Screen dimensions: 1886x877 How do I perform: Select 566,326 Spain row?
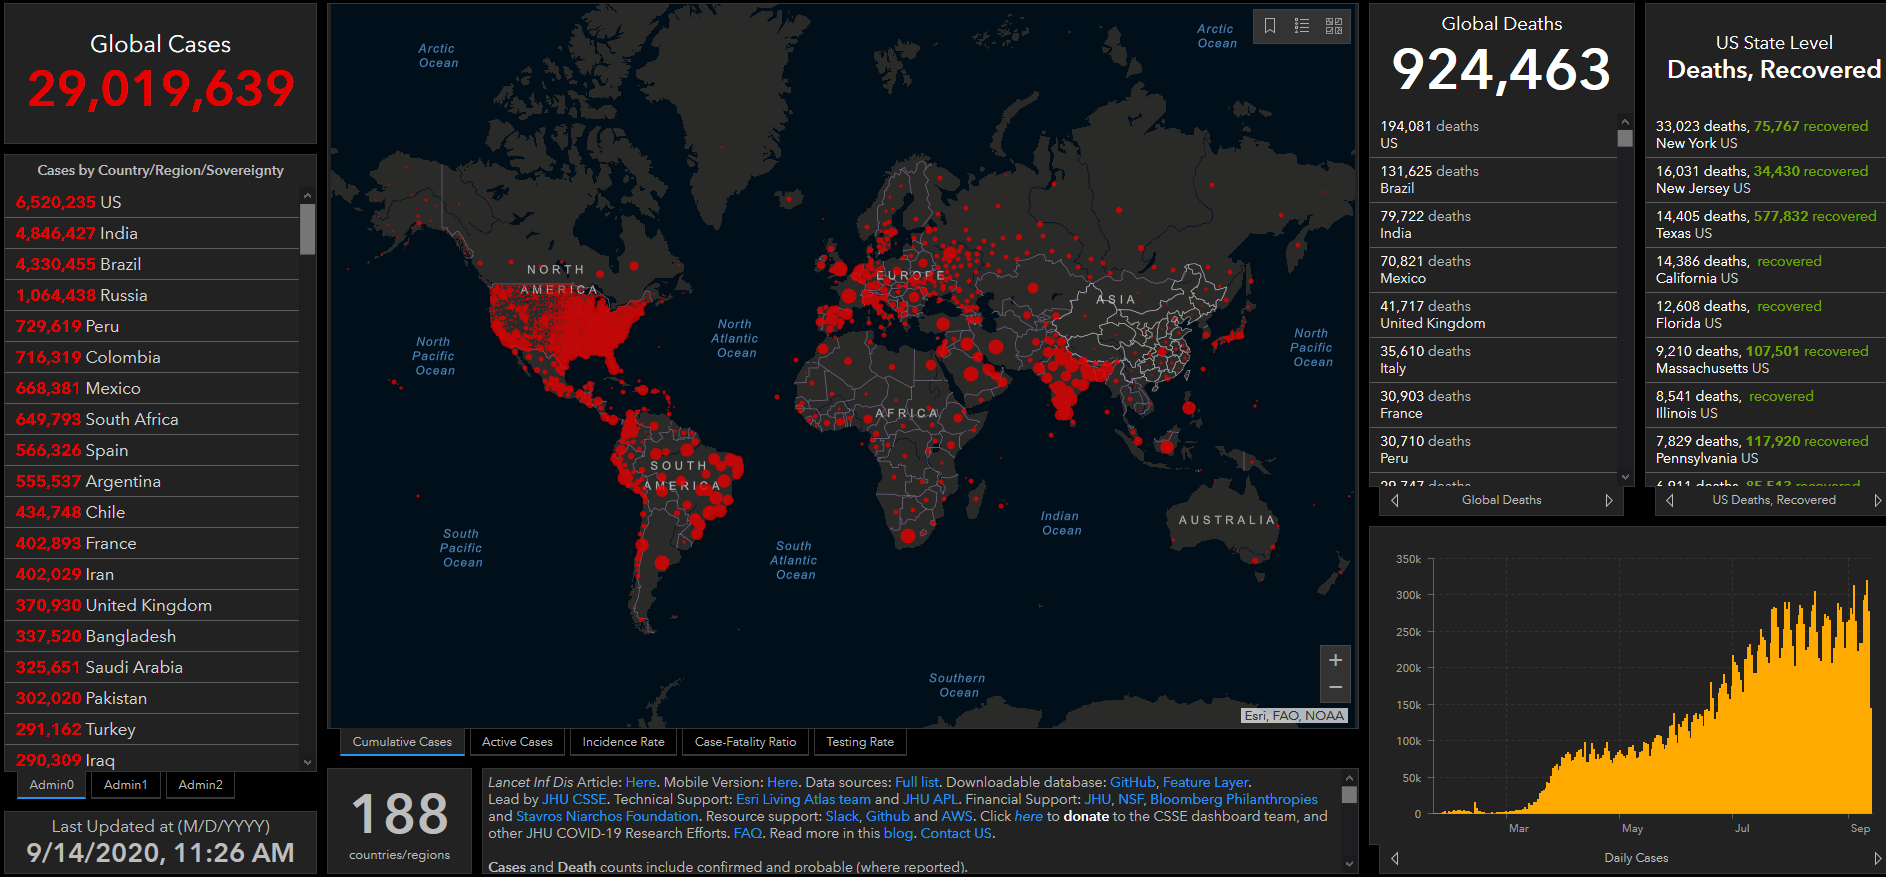point(152,450)
